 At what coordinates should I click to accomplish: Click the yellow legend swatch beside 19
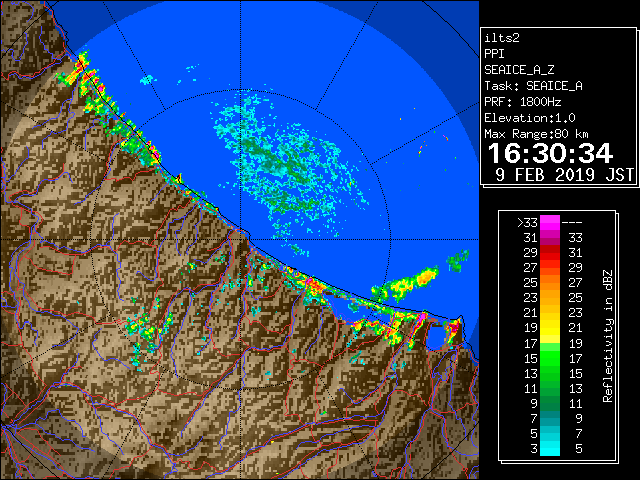[550, 328]
